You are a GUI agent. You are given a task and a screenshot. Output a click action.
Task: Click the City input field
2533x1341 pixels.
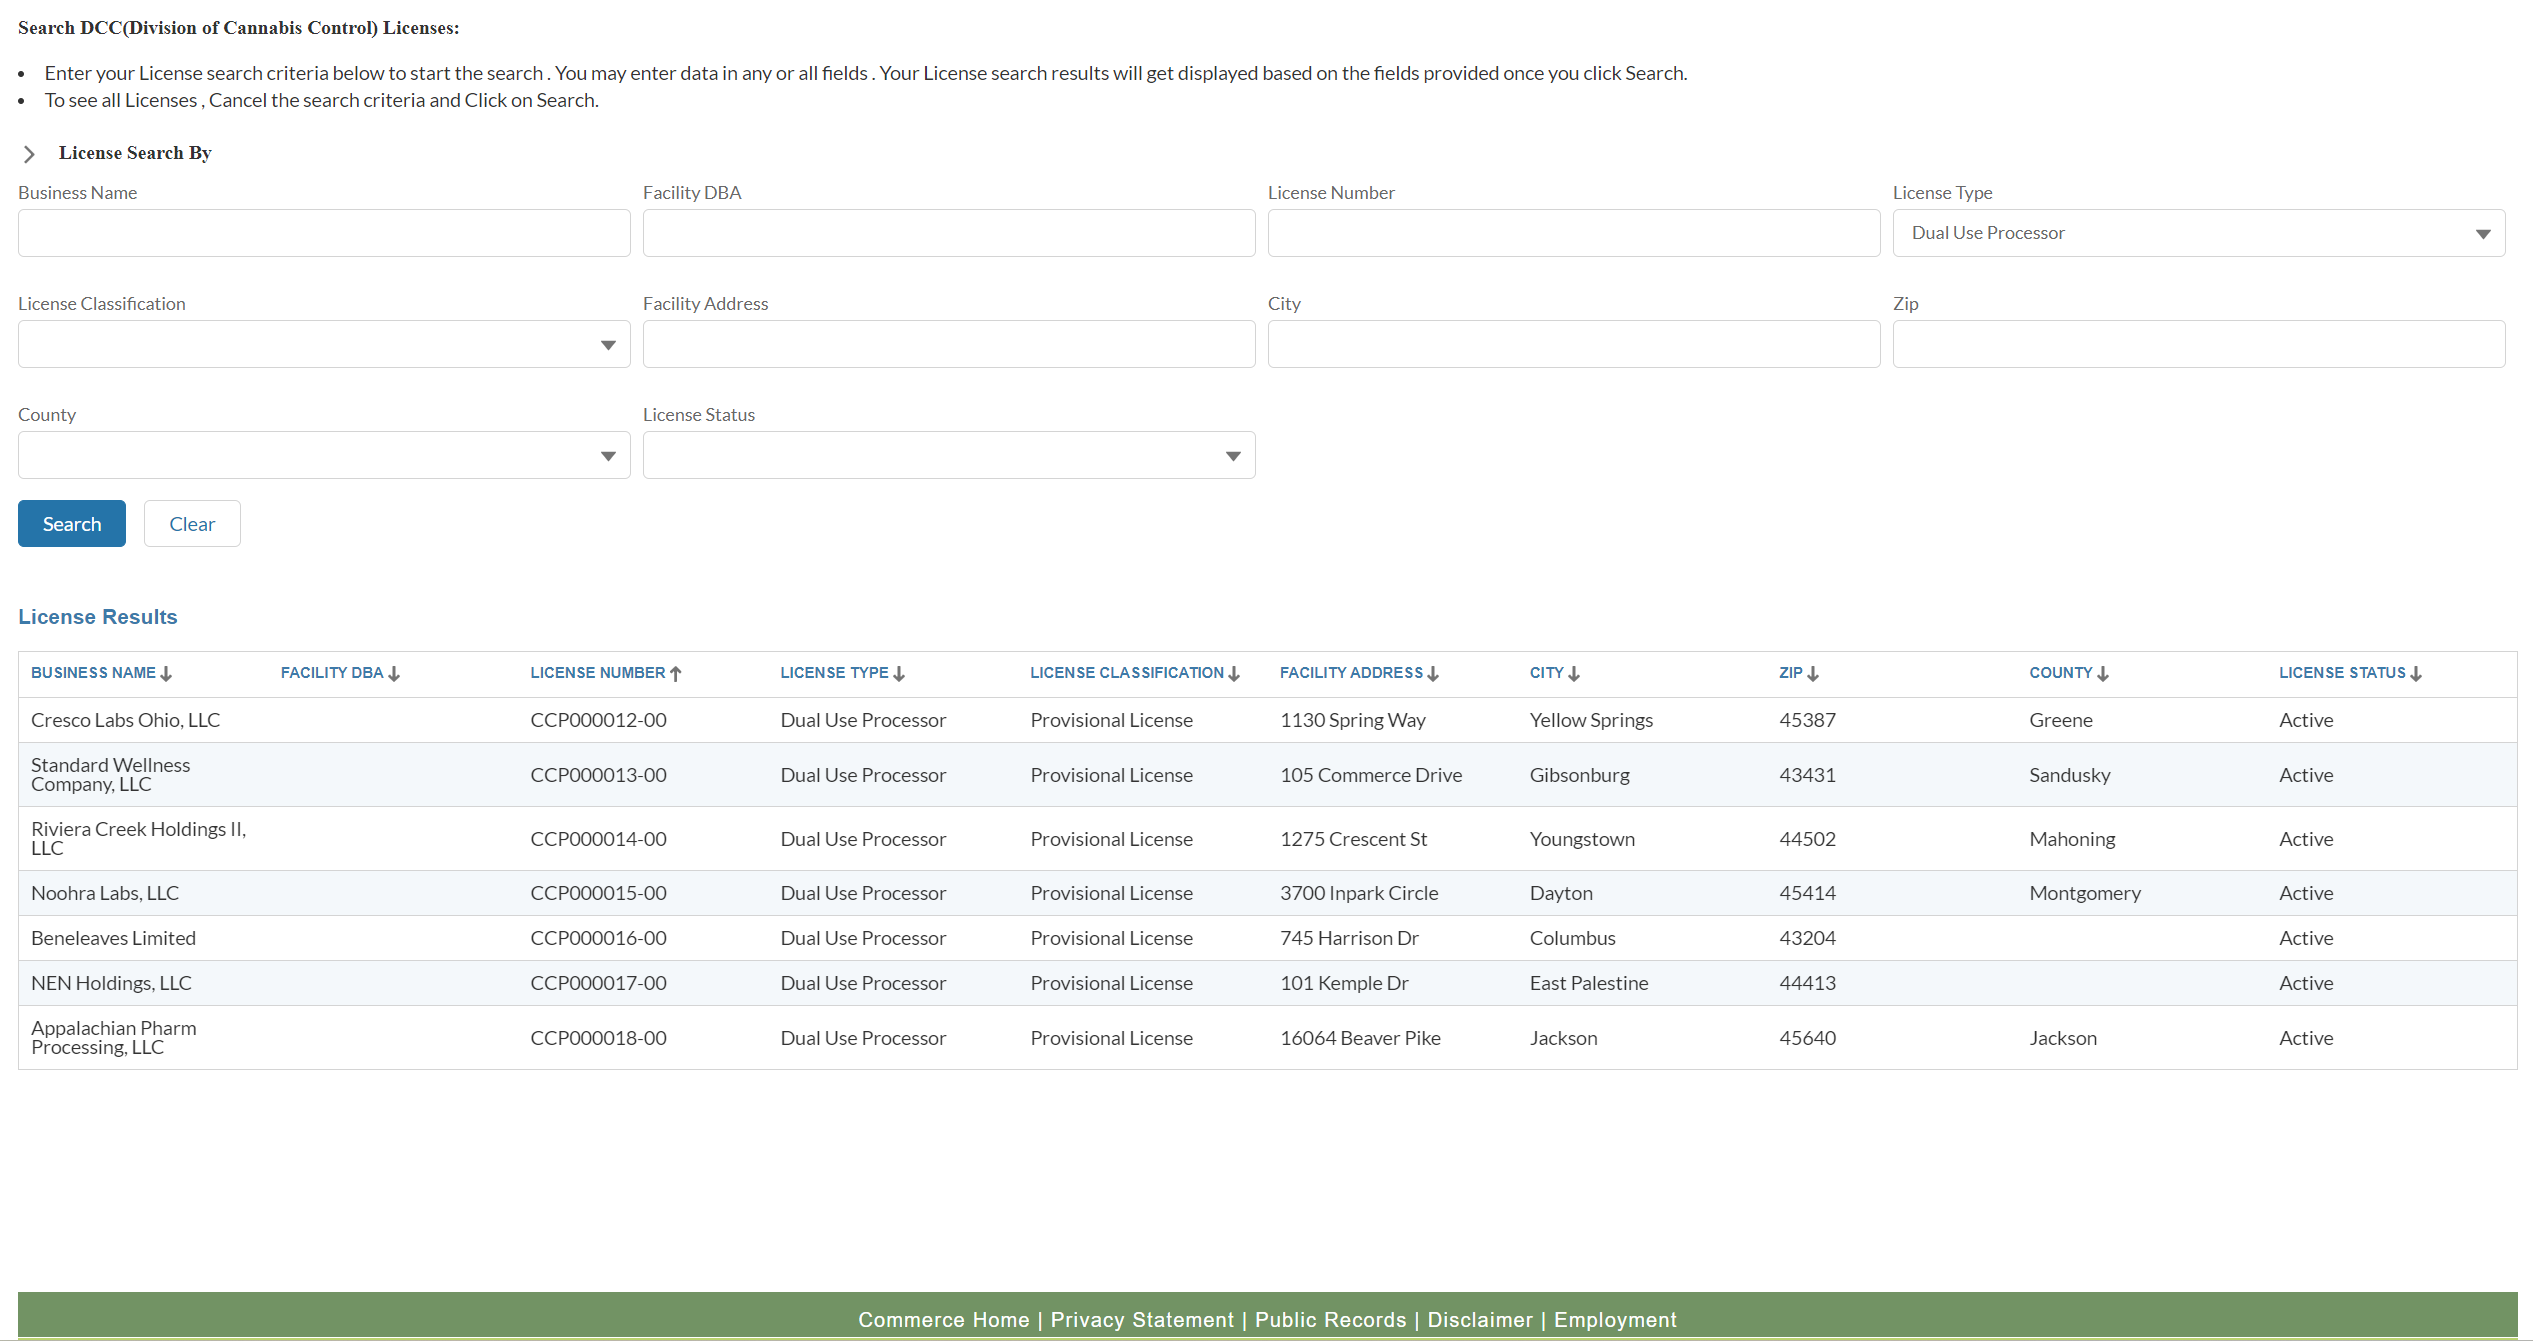[x=1574, y=344]
